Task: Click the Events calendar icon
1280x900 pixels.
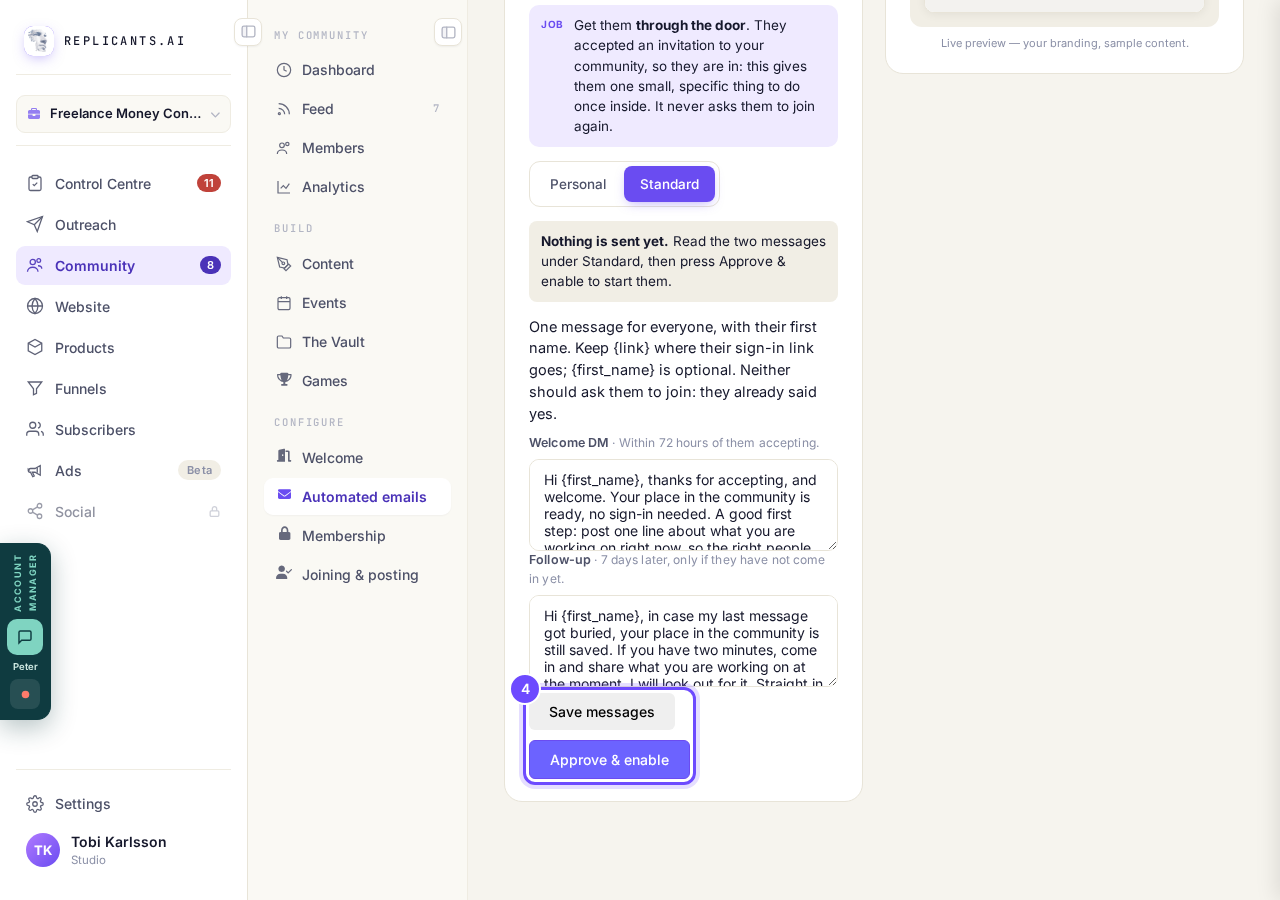Action: click(284, 303)
